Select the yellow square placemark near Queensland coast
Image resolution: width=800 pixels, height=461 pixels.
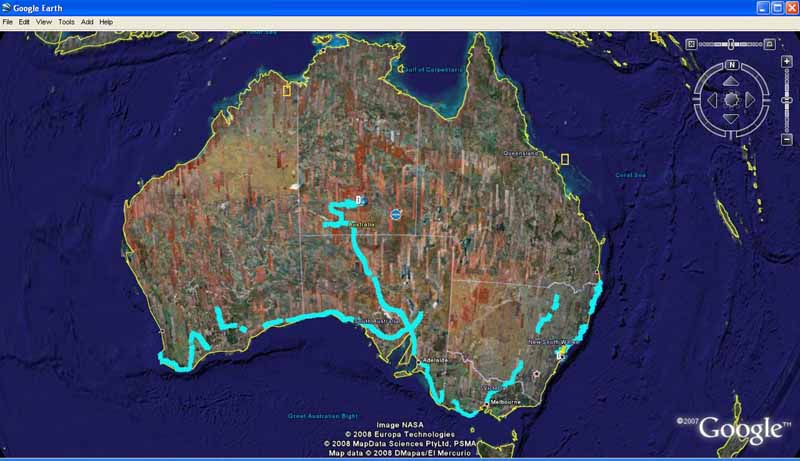coord(564,159)
